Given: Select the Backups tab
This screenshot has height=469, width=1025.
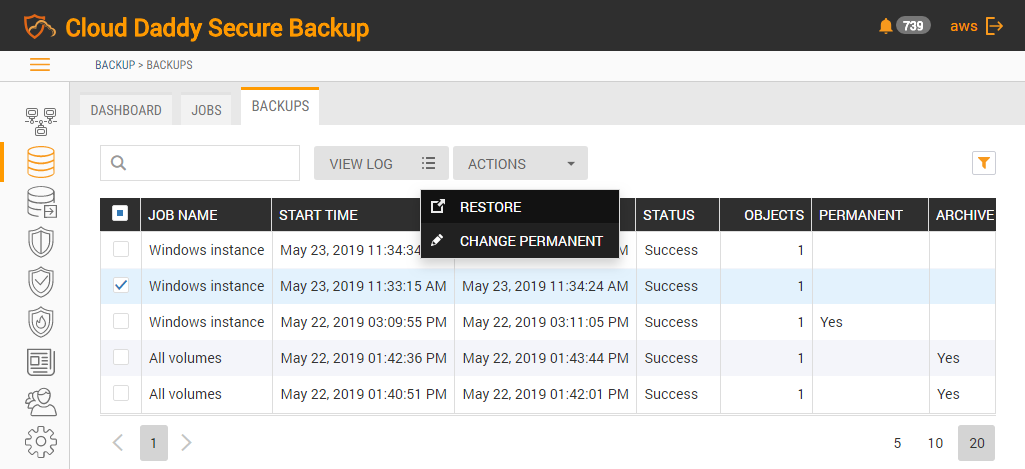Looking at the screenshot, I should coord(280,106).
